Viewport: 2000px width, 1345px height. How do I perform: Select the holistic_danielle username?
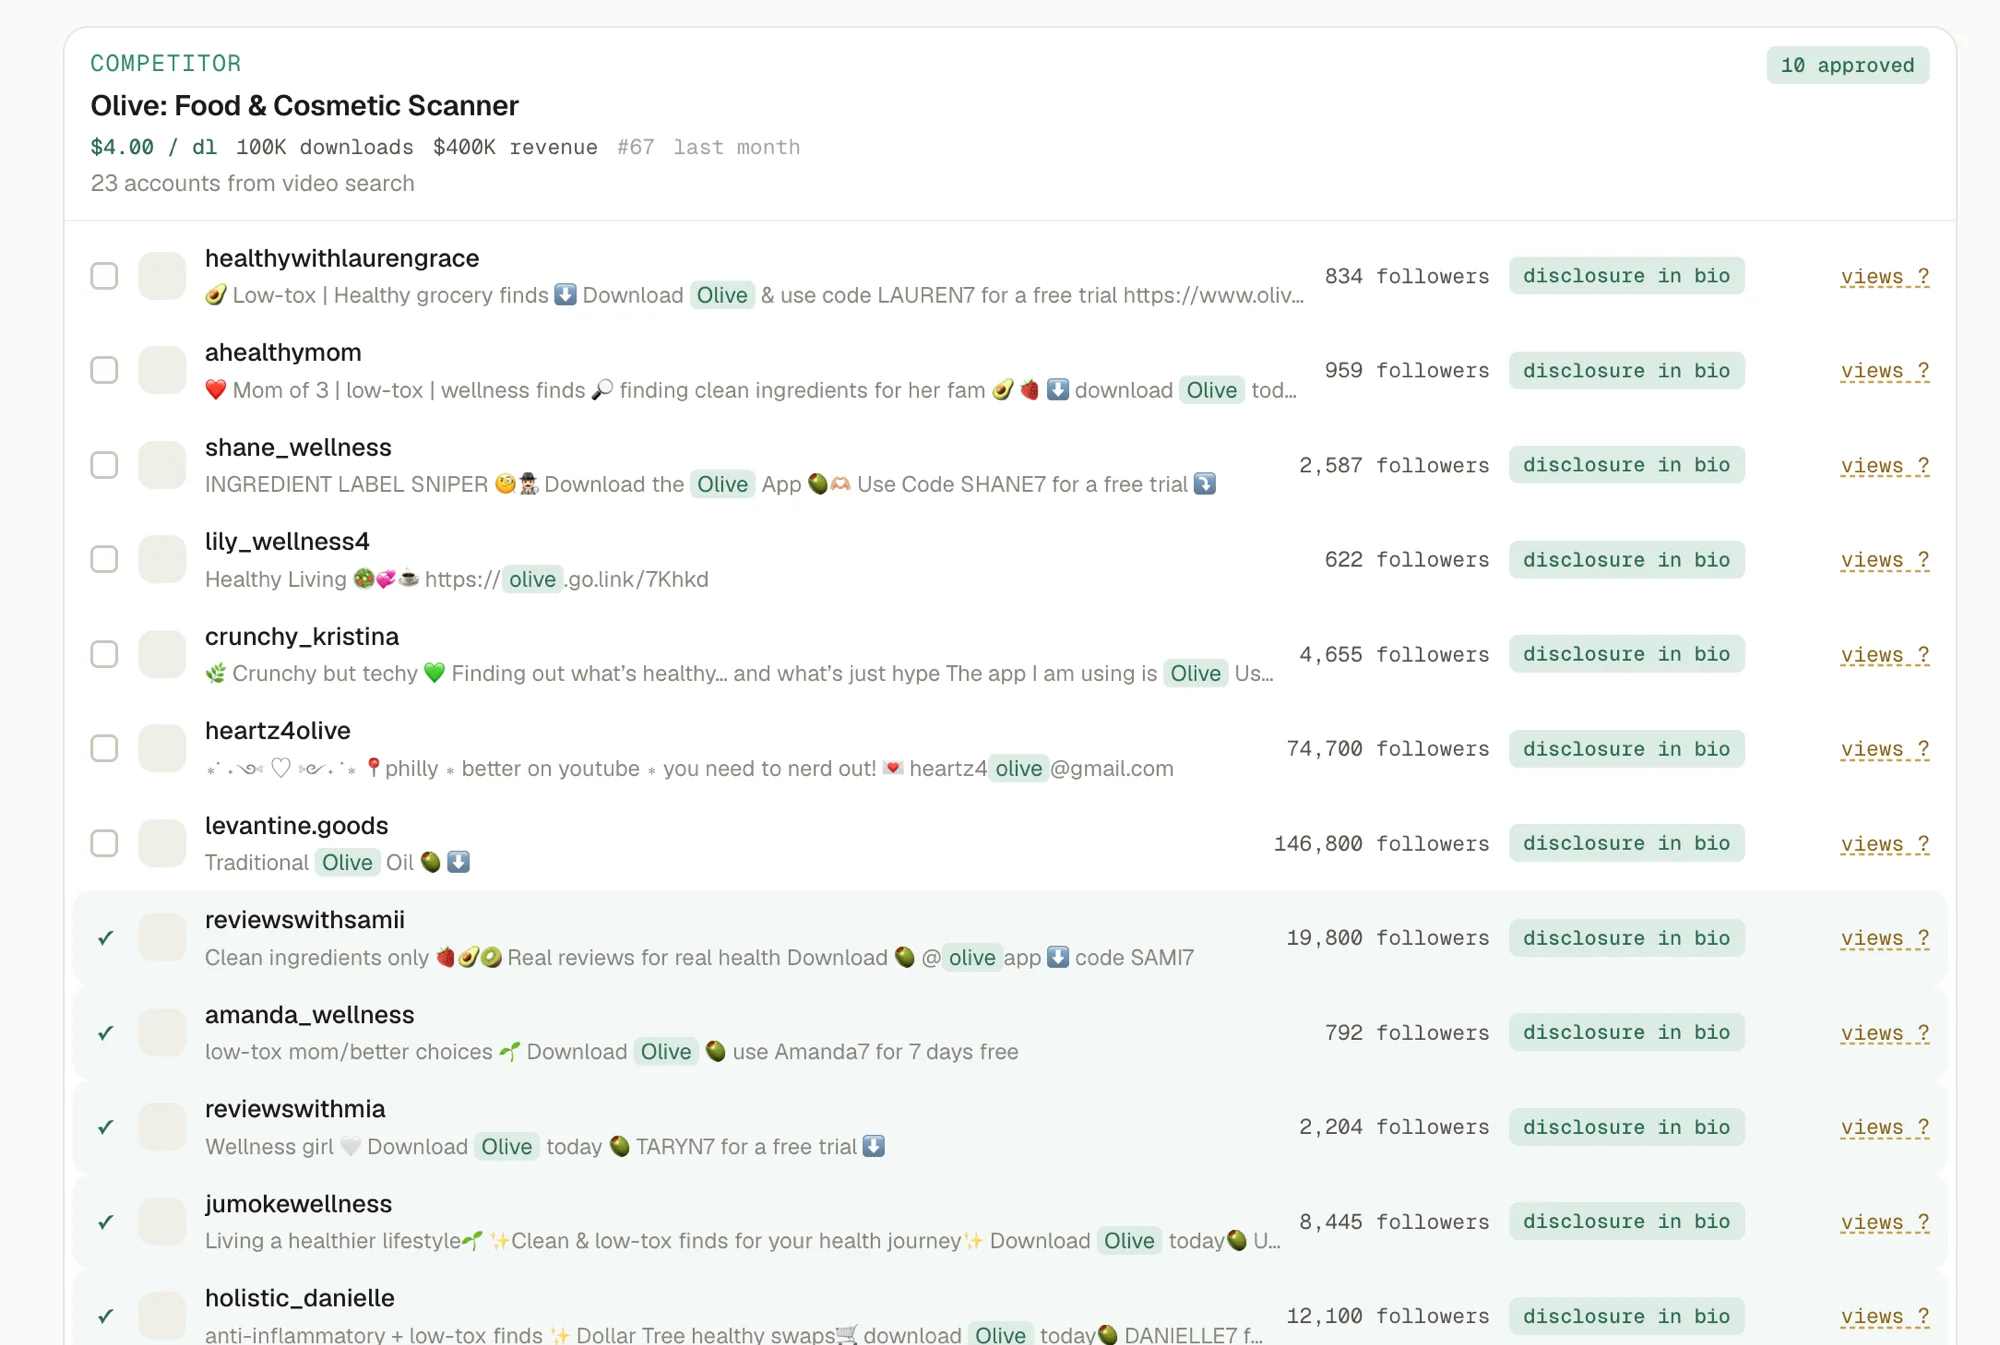point(300,1298)
